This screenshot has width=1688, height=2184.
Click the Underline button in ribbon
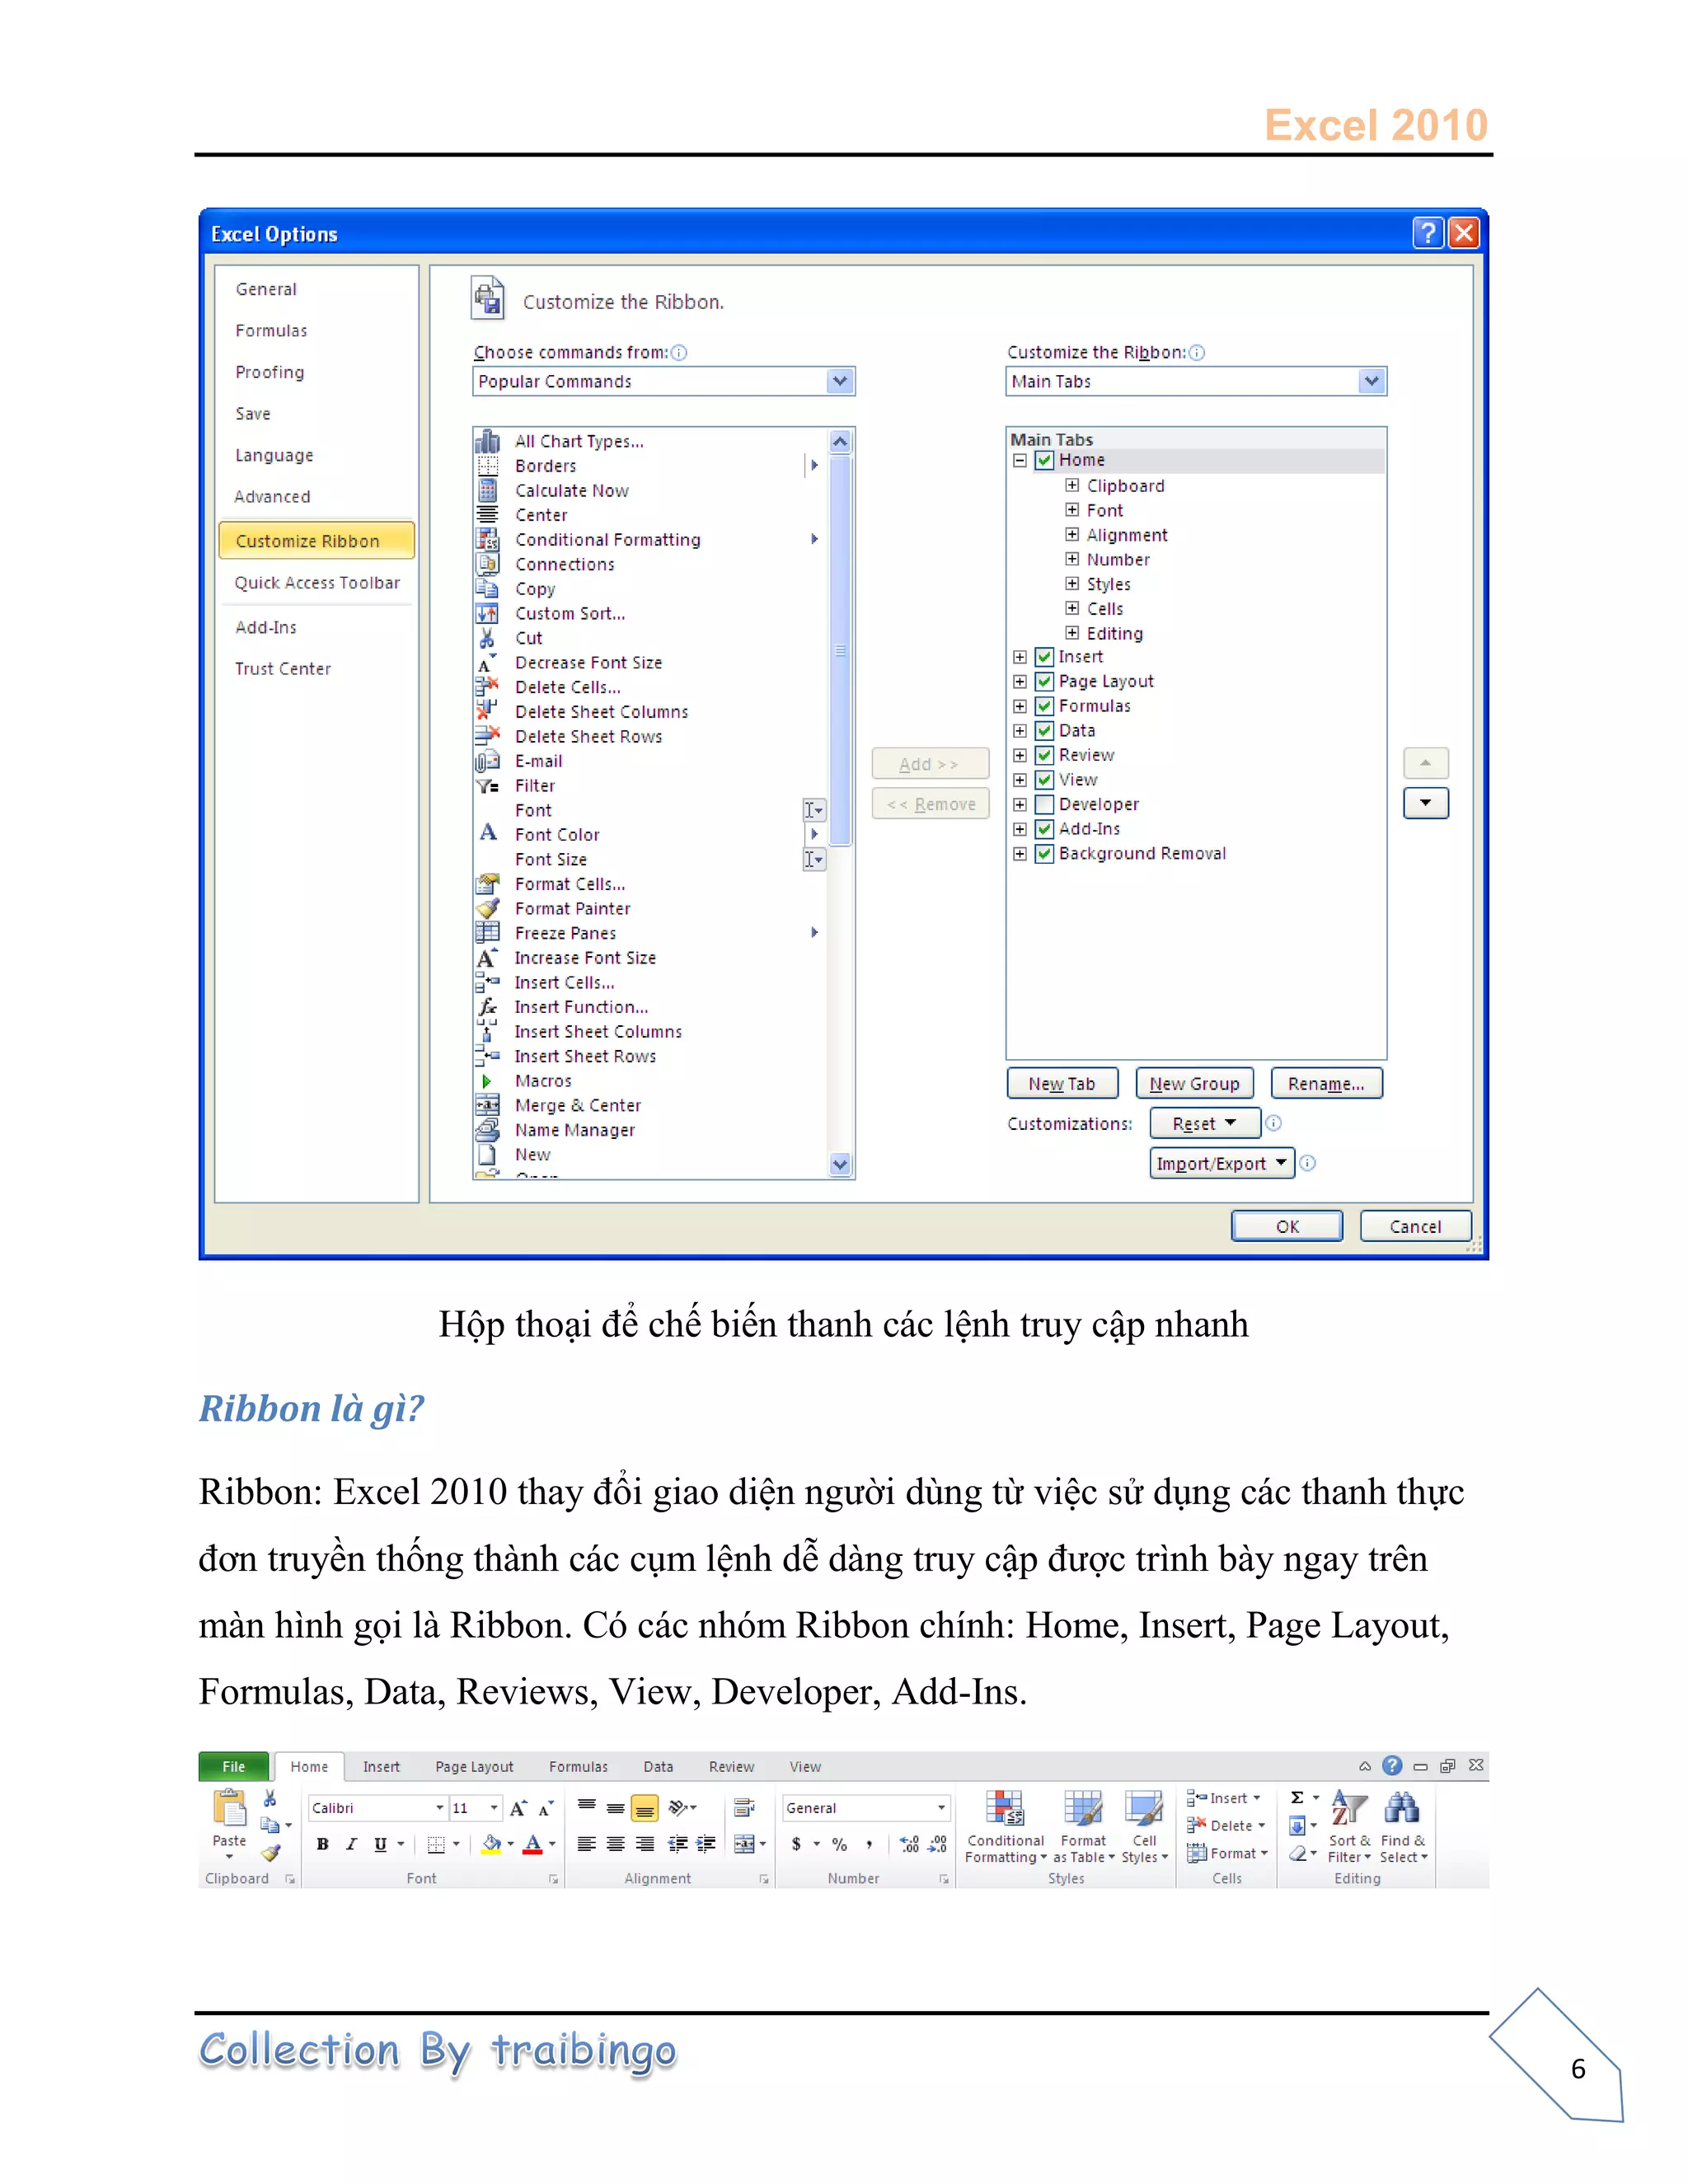tap(380, 1844)
